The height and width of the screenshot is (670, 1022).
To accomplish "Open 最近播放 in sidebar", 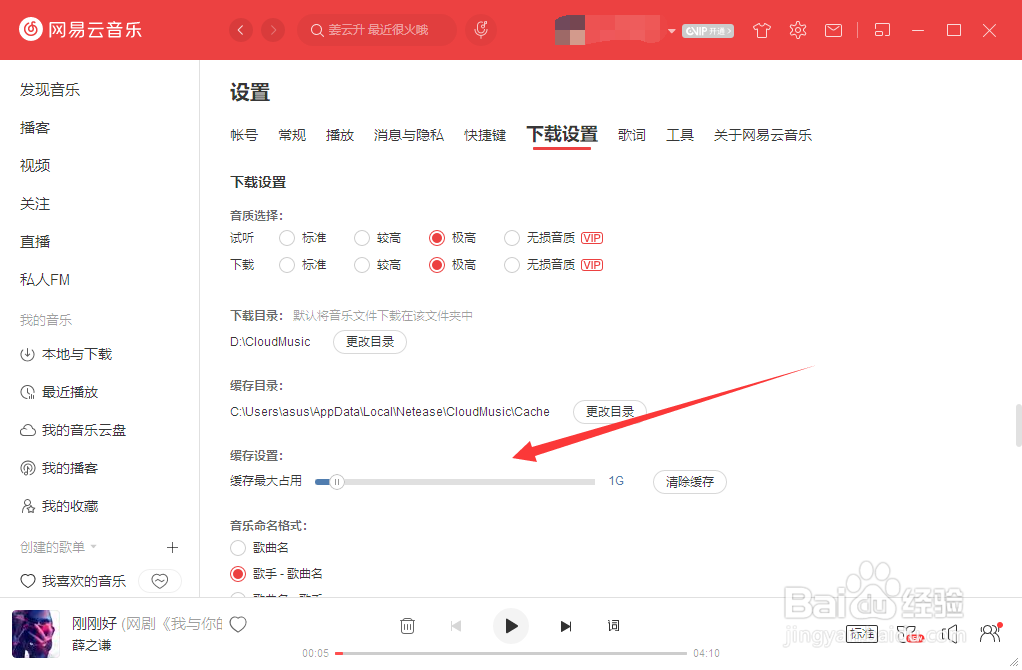I will 59,392.
